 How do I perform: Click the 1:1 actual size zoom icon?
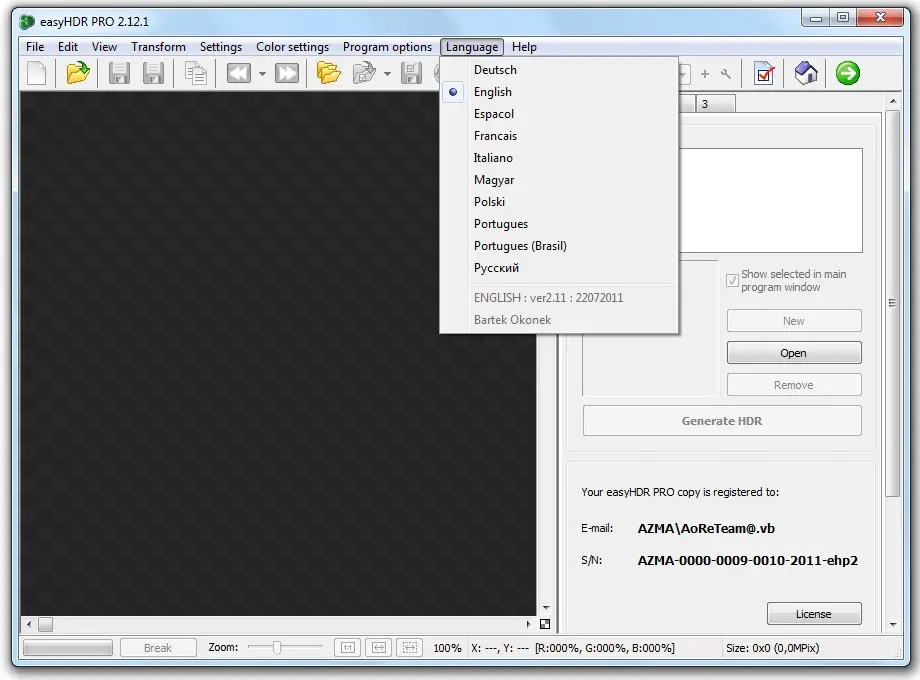click(x=348, y=648)
